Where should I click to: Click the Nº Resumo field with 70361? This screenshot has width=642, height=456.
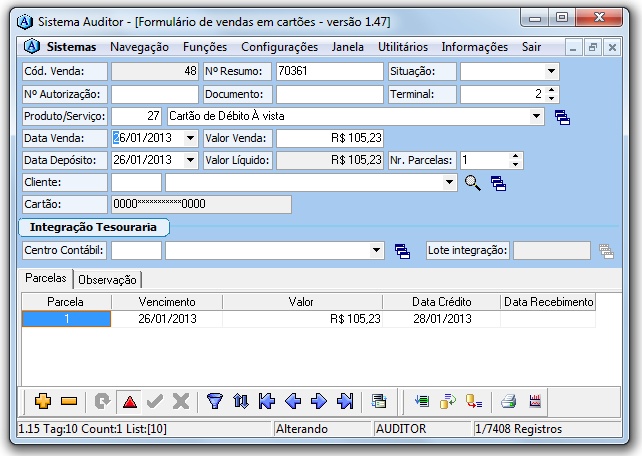point(330,71)
